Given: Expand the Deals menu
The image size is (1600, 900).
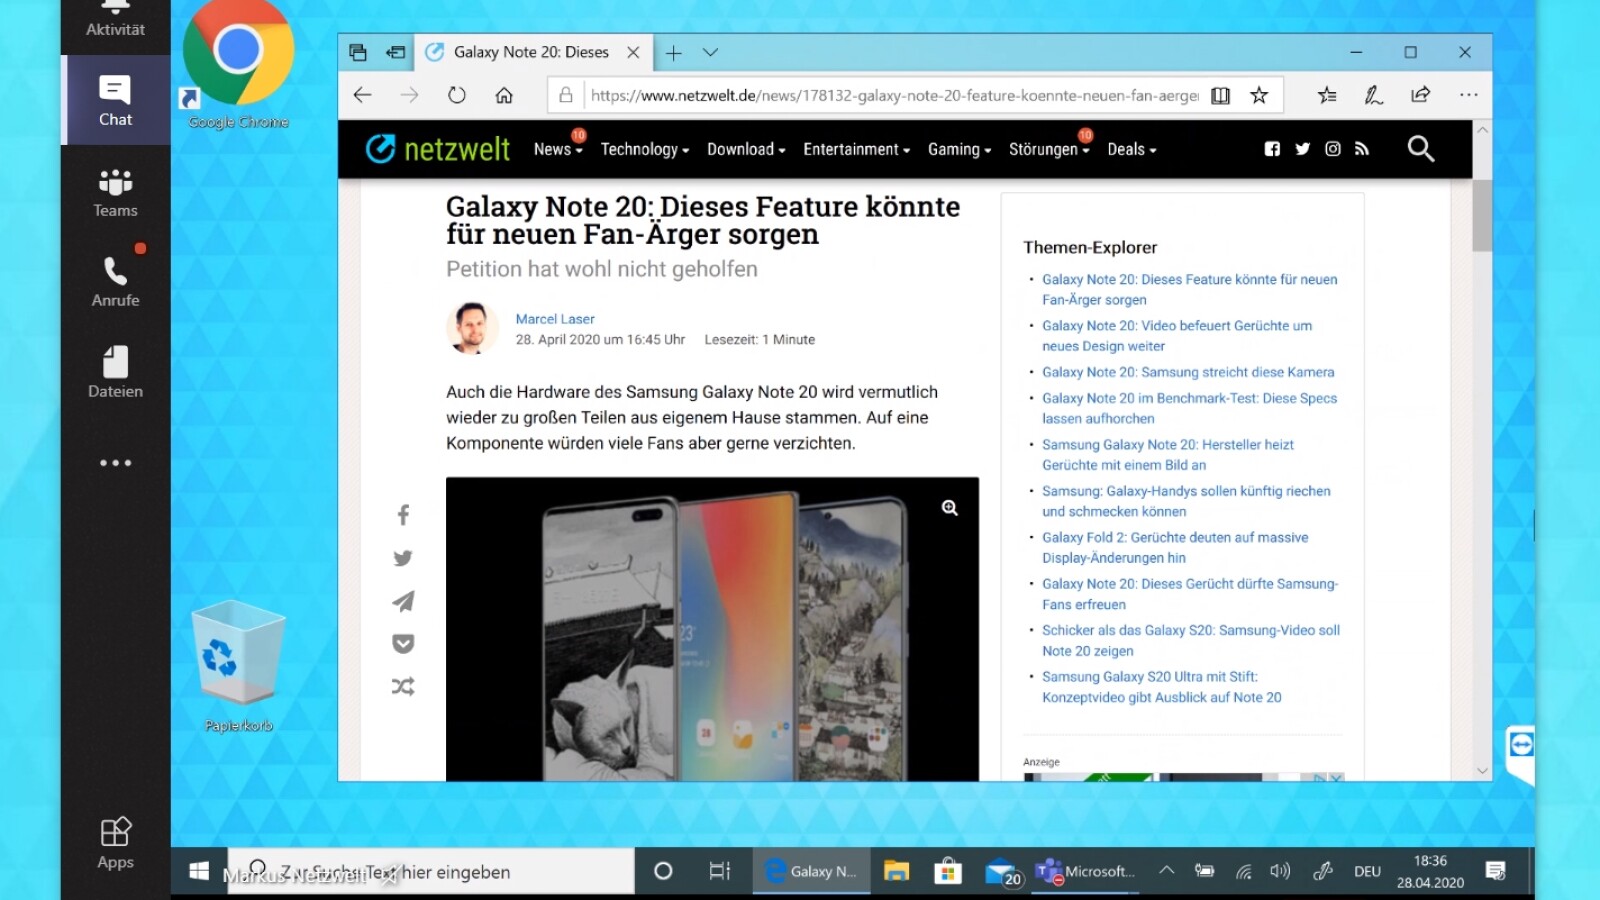Looking at the screenshot, I should click(1131, 149).
